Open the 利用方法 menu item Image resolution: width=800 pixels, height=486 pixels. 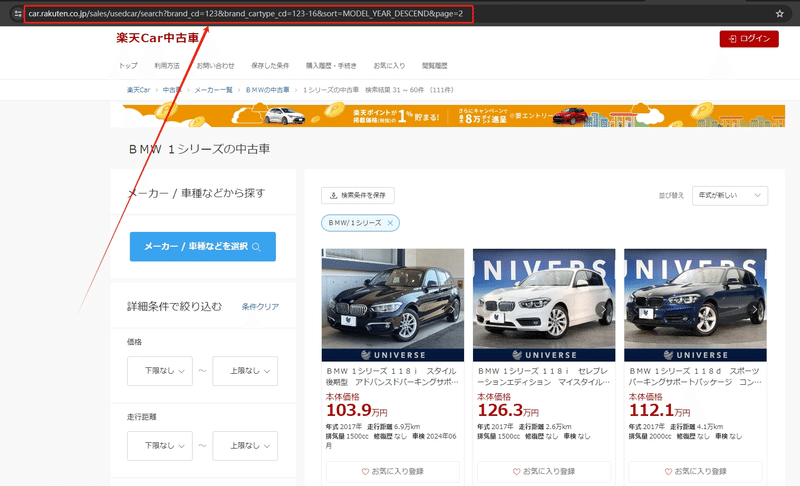(167, 66)
